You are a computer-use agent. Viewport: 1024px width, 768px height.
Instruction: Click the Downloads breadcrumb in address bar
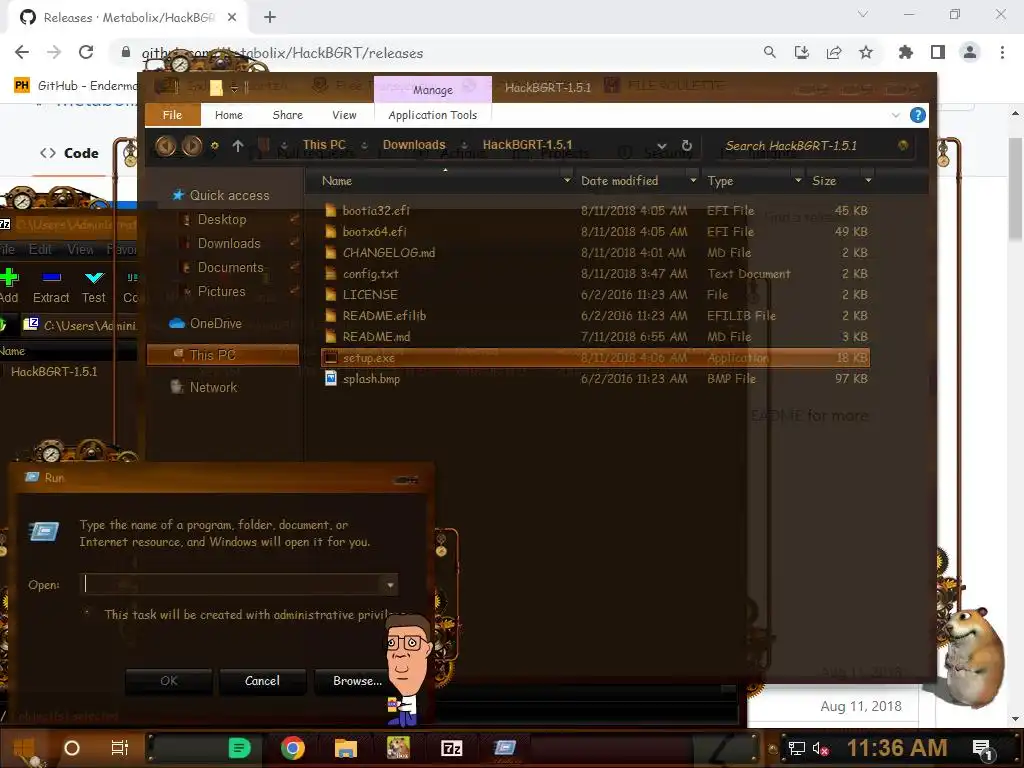tap(414, 145)
